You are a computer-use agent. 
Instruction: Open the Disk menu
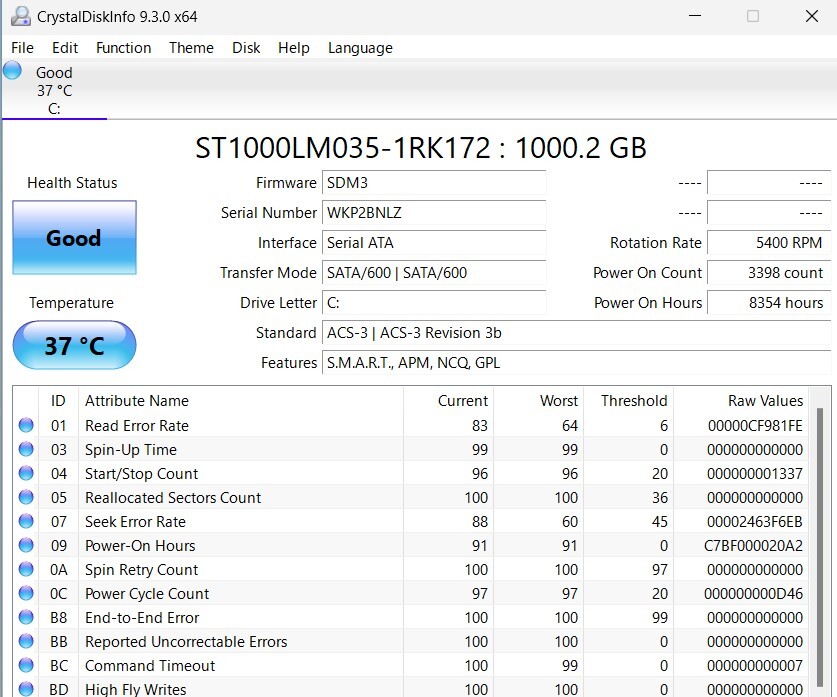tap(246, 48)
